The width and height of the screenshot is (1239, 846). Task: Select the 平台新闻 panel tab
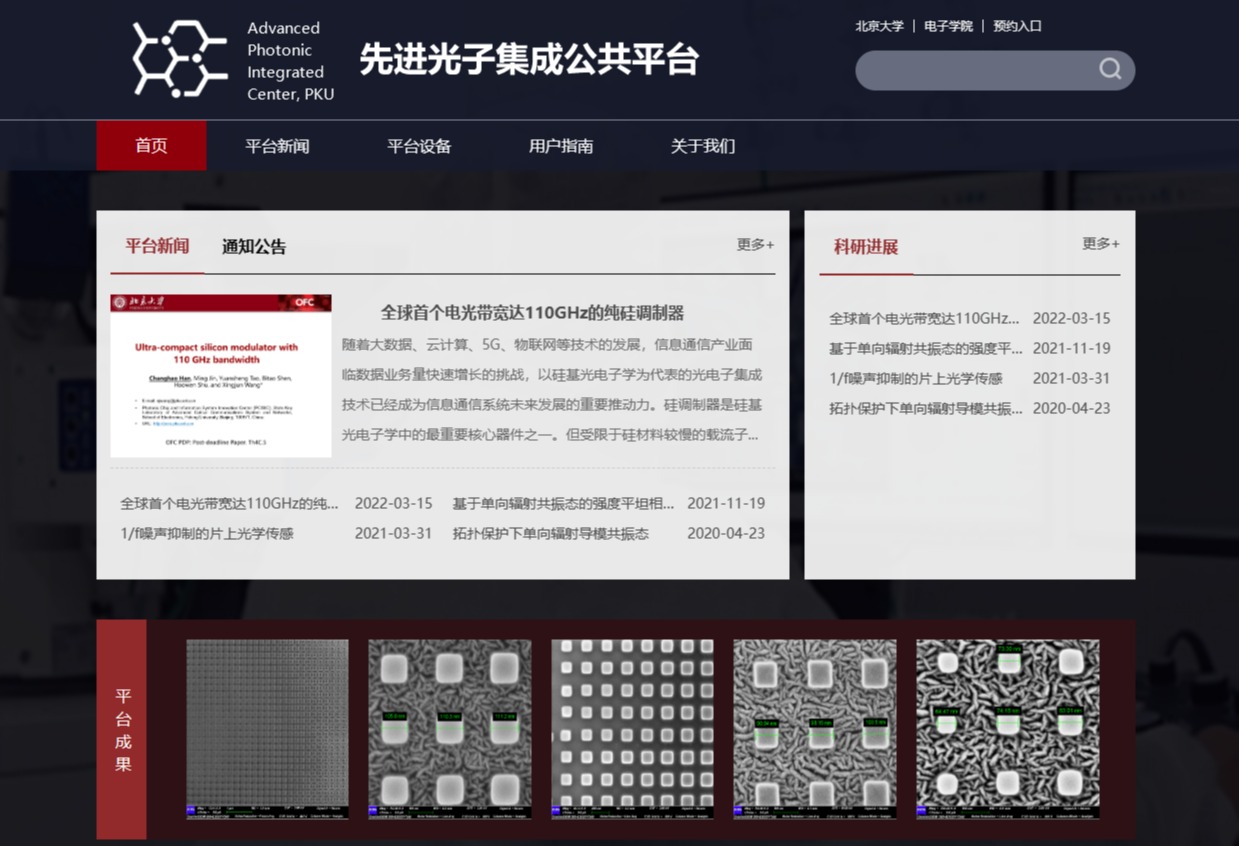[x=157, y=246]
